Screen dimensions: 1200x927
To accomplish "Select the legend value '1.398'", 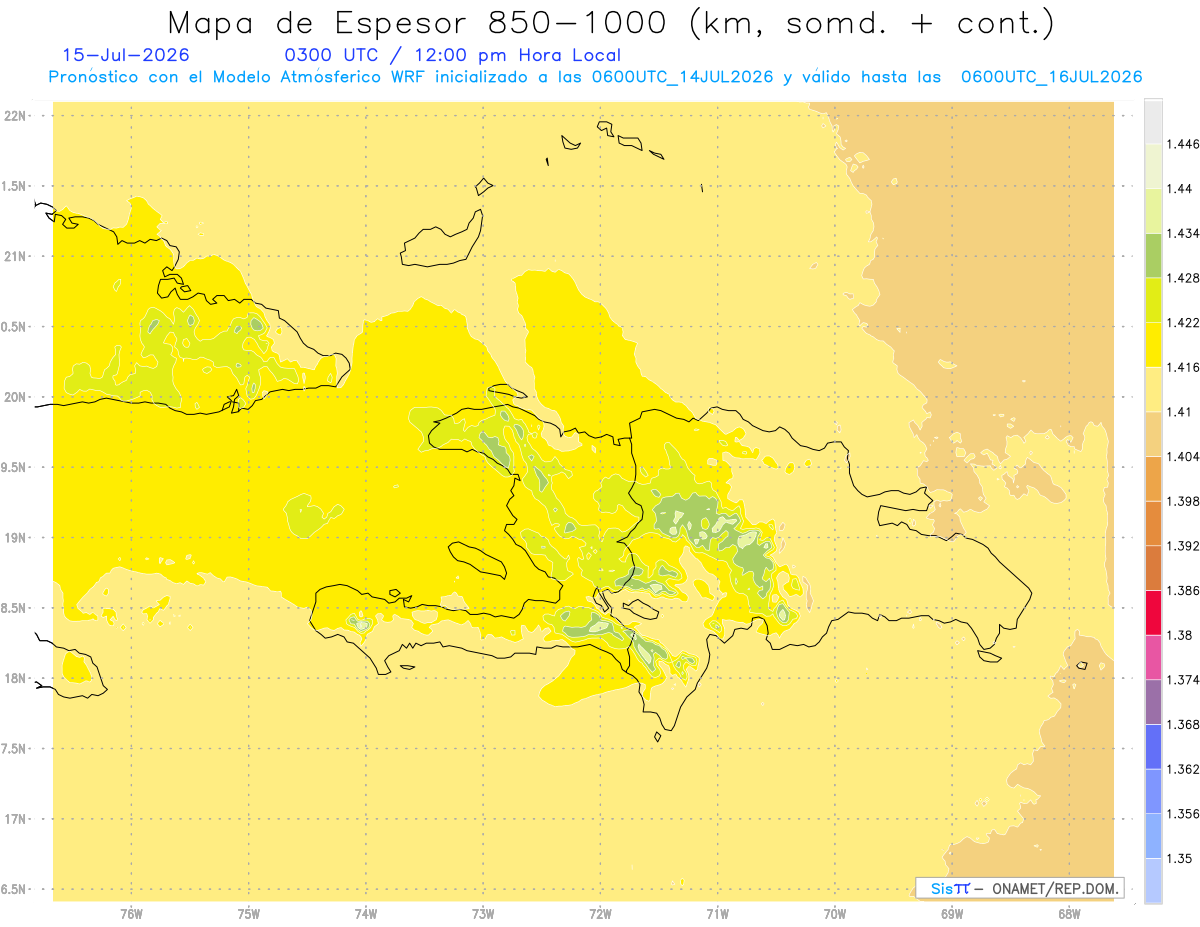I will tap(1182, 501).
